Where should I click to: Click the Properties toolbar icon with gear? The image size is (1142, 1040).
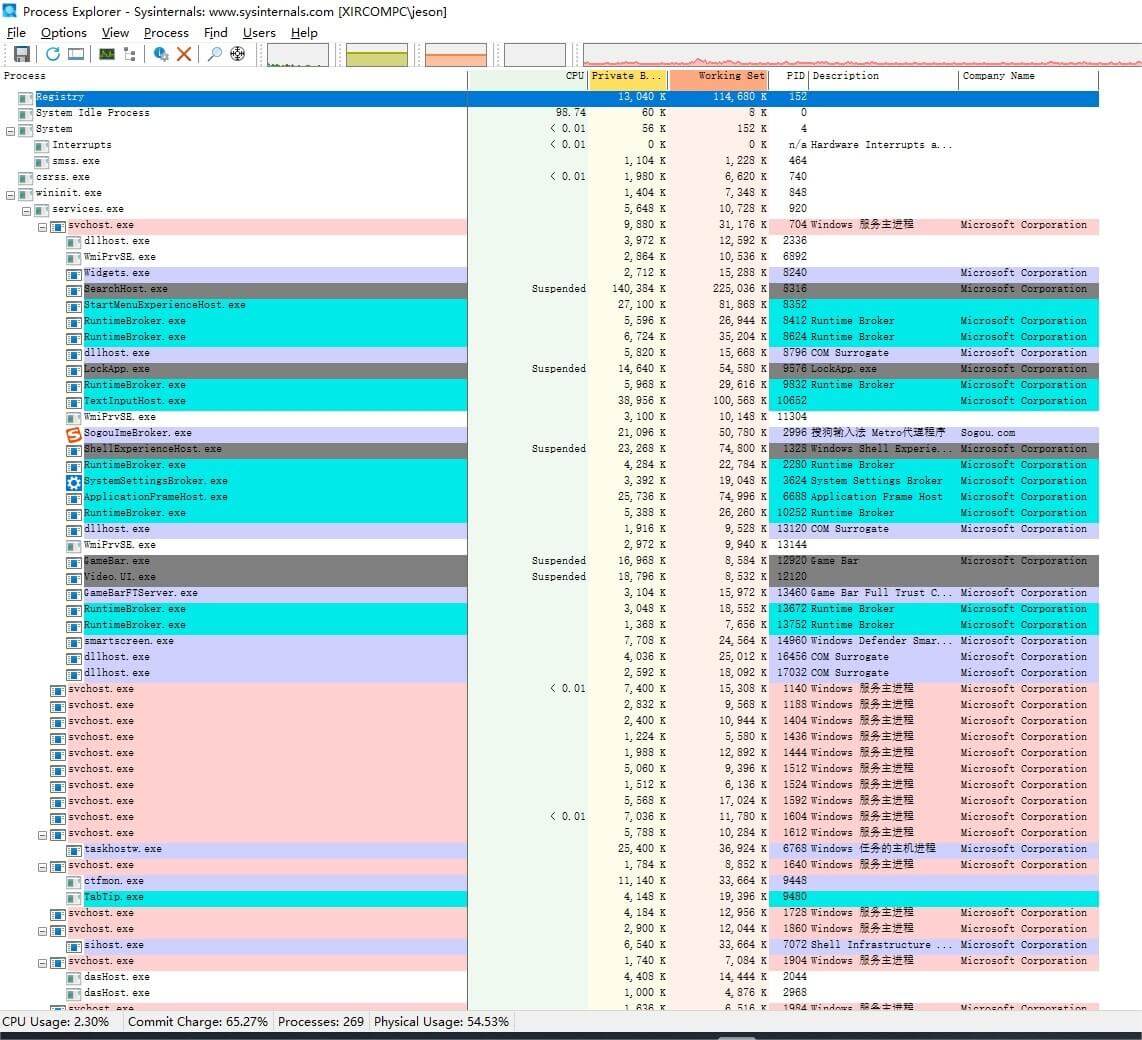point(161,54)
